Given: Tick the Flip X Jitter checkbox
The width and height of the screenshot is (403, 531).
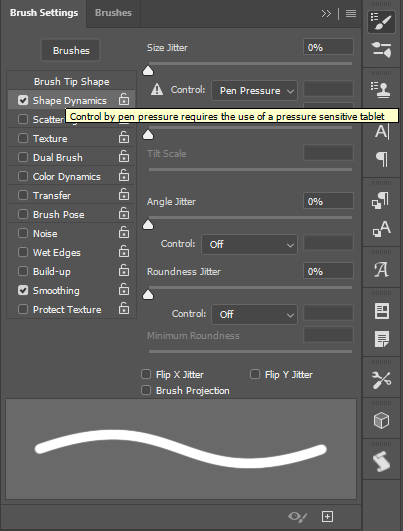Looking at the screenshot, I should pyautogui.click(x=146, y=374).
